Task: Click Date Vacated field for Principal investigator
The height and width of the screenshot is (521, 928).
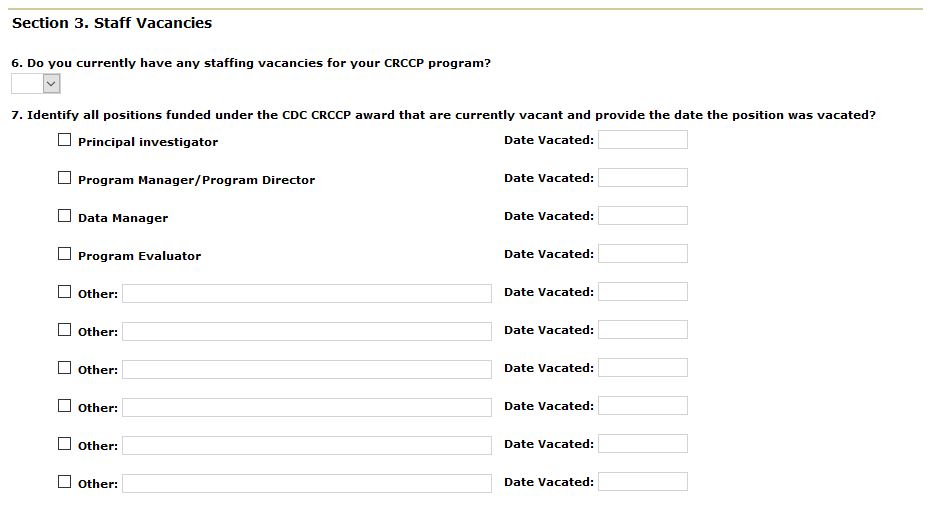Action: point(642,140)
